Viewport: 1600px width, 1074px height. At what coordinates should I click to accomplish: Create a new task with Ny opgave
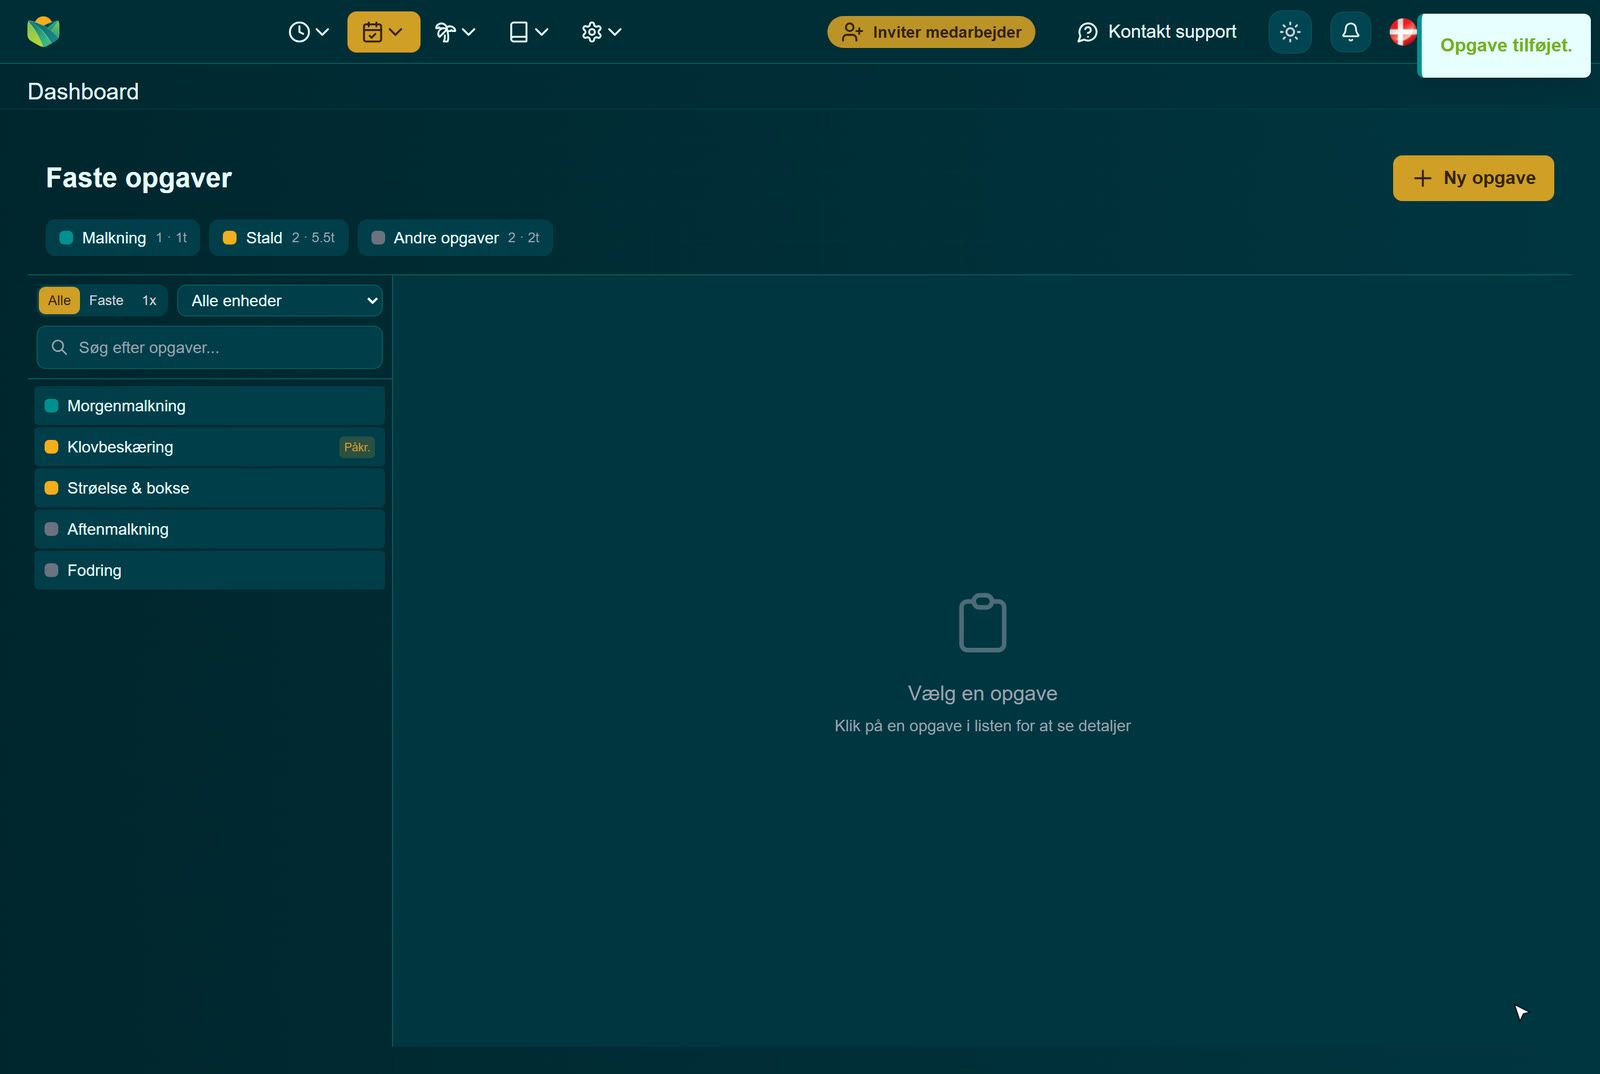point(1473,178)
